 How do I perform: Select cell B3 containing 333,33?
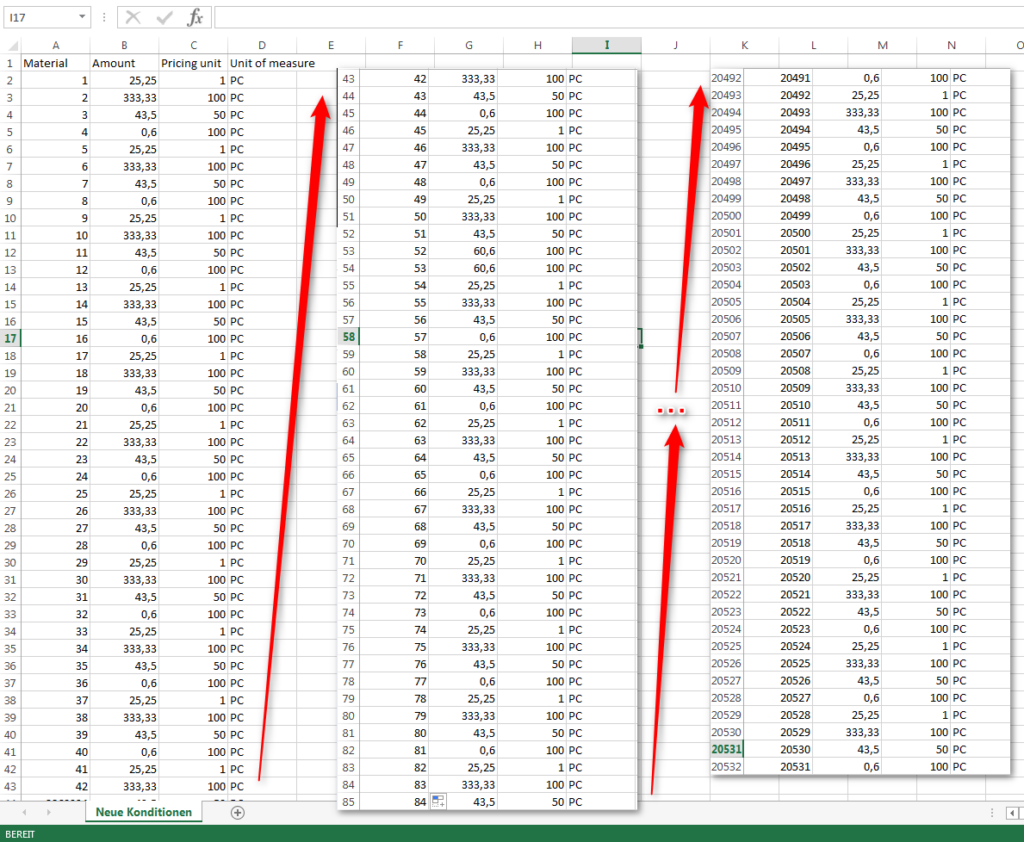(x=124, y=98)
